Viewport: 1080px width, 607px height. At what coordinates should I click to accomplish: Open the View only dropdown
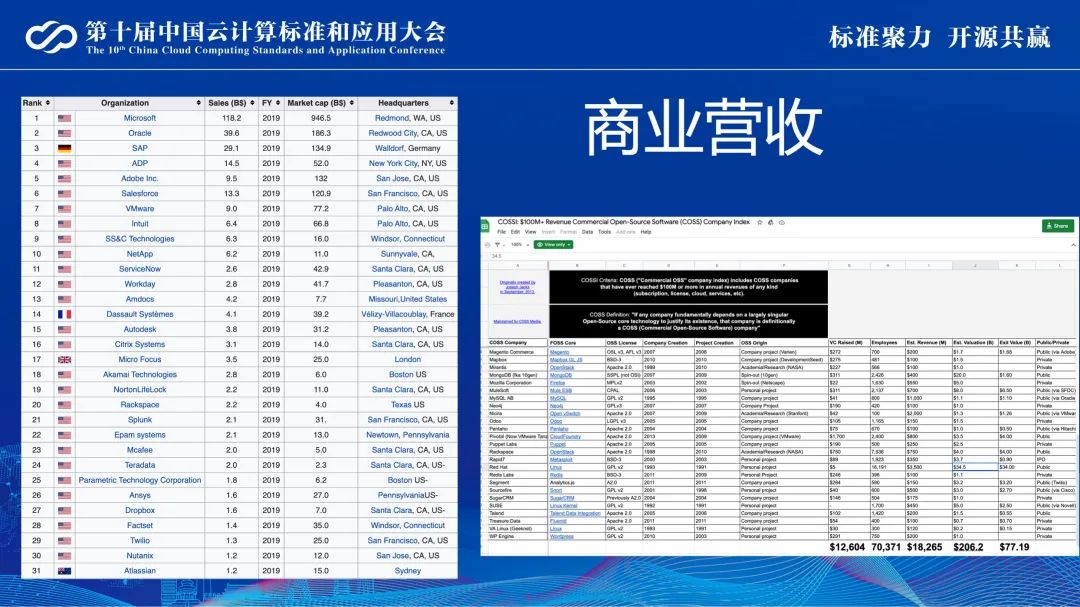553,245
